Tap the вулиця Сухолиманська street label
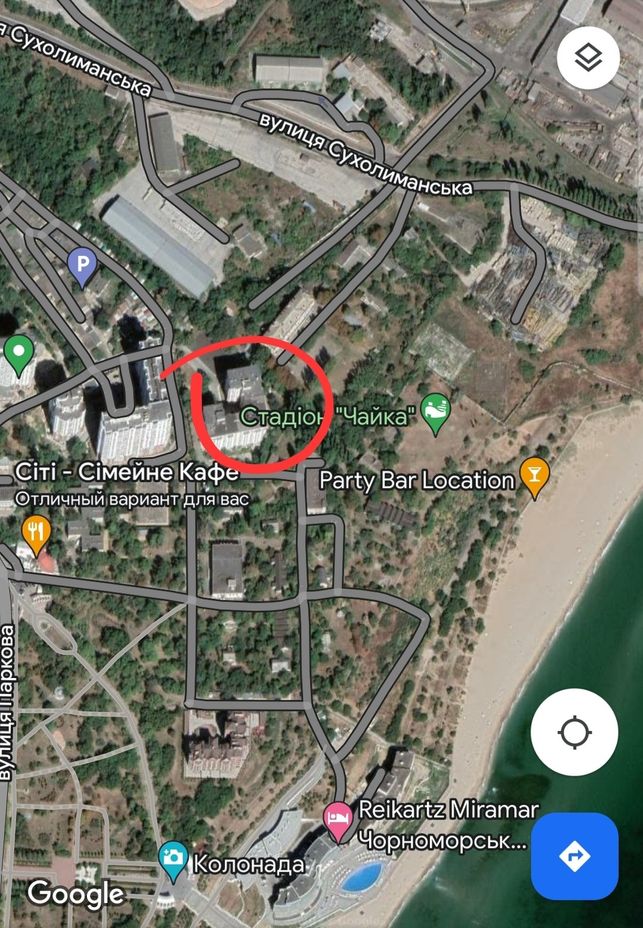This screenshot has height=928, width=643. pyautogui.click(x=366, y=154)
